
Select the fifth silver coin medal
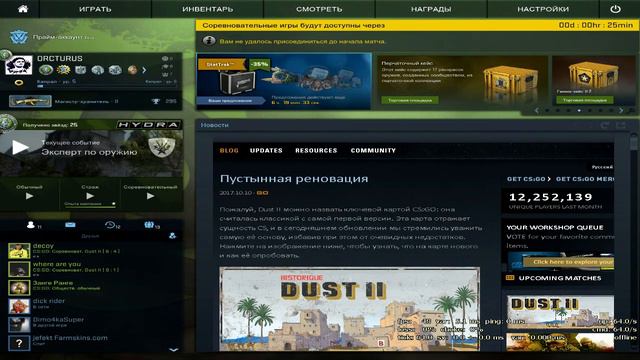click(x=115, y=70)
